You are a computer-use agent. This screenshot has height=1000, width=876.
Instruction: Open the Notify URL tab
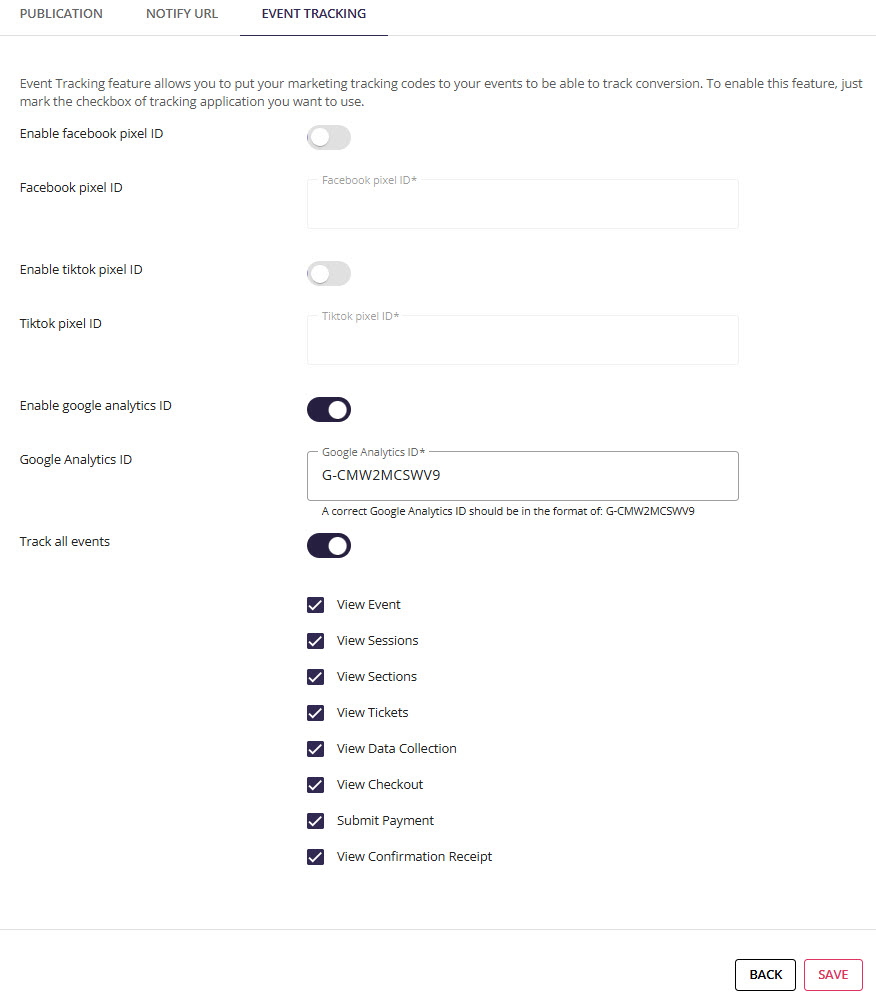pyautogui.click(x=182, y=14)
